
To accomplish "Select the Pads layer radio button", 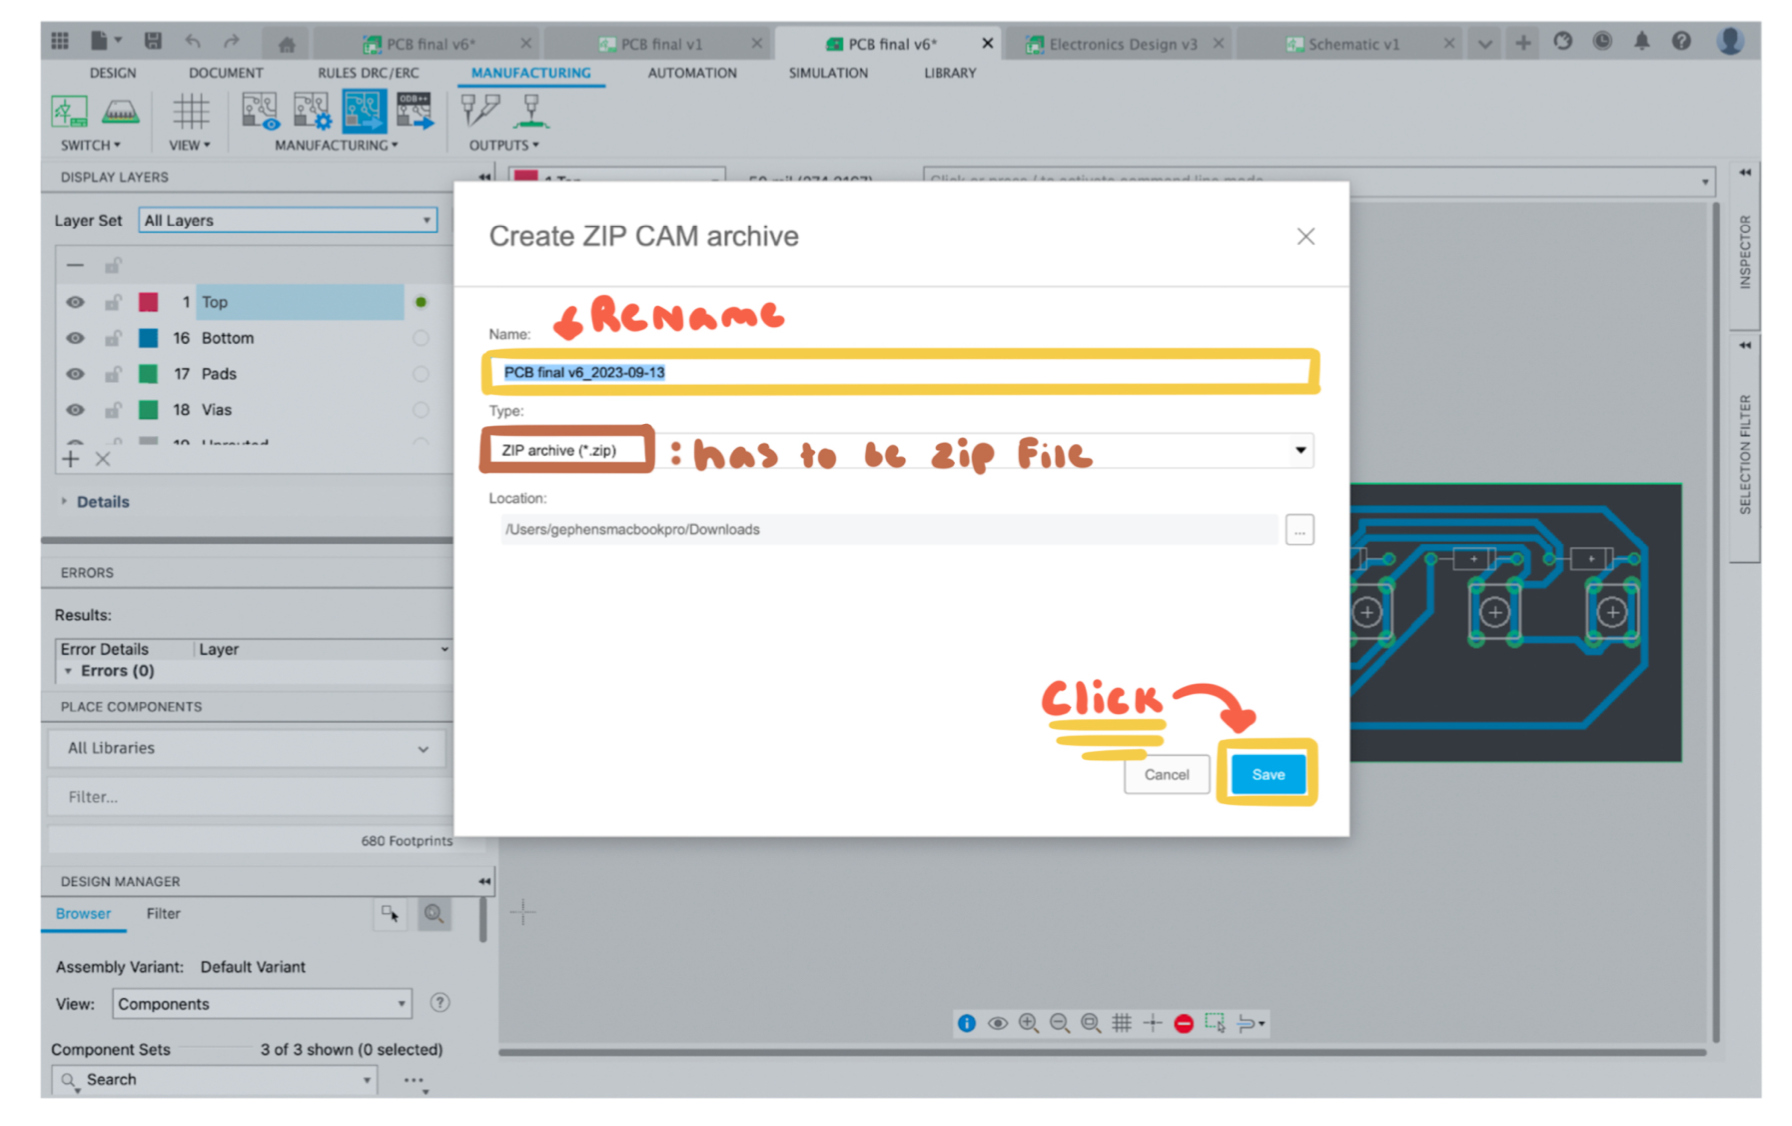I will (x=421, y=374).
